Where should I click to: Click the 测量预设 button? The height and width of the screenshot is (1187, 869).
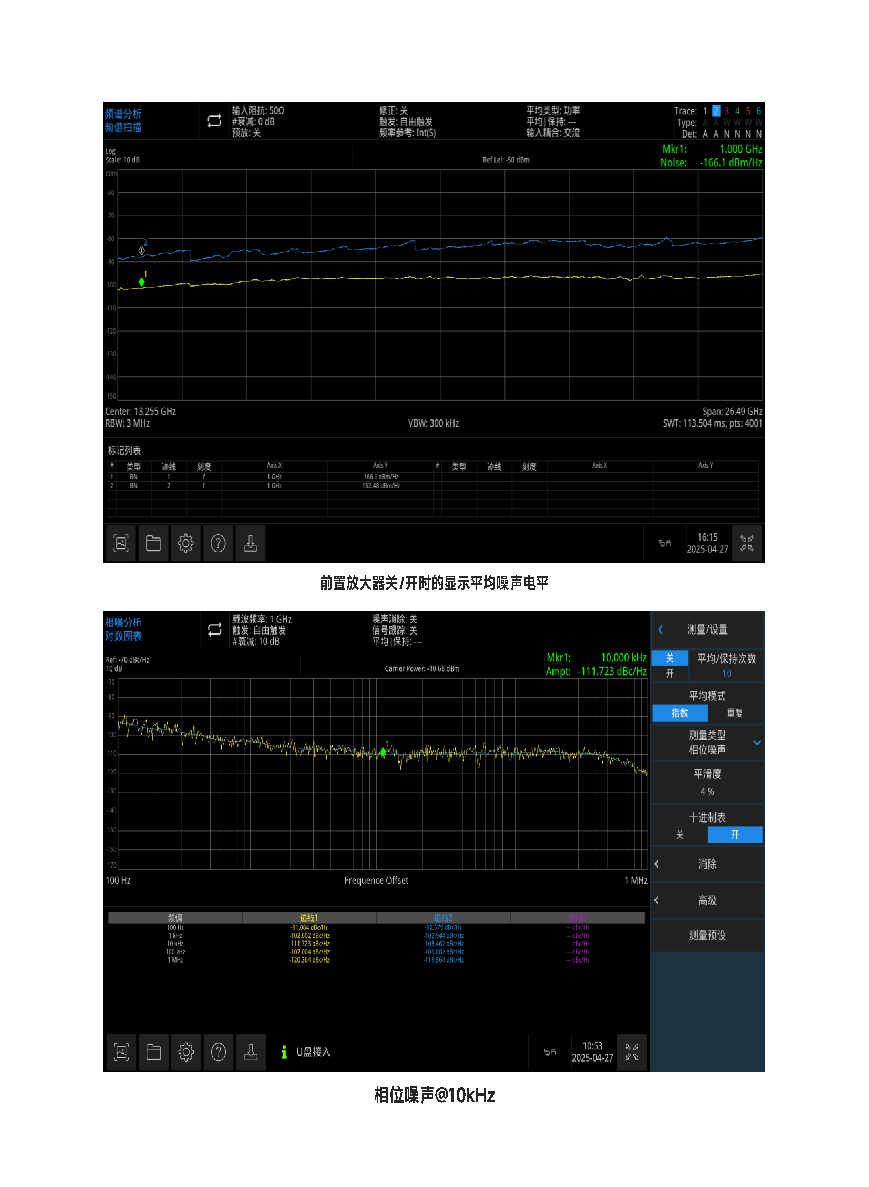point(708,936)
